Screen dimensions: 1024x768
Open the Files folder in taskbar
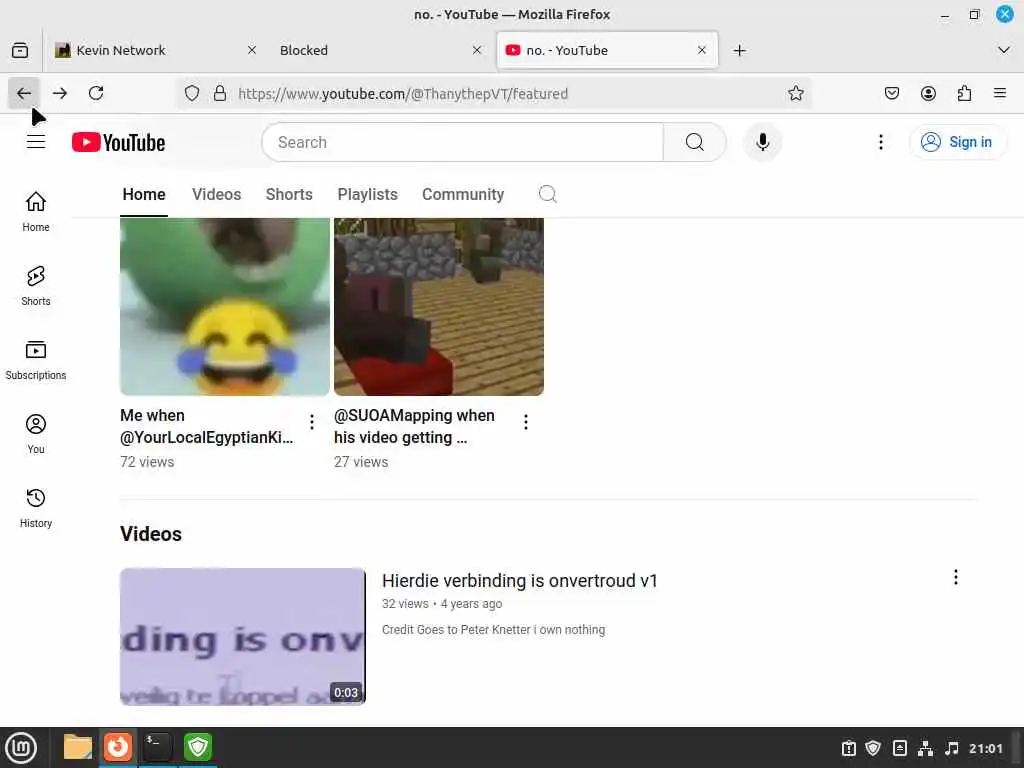[78, 747]
